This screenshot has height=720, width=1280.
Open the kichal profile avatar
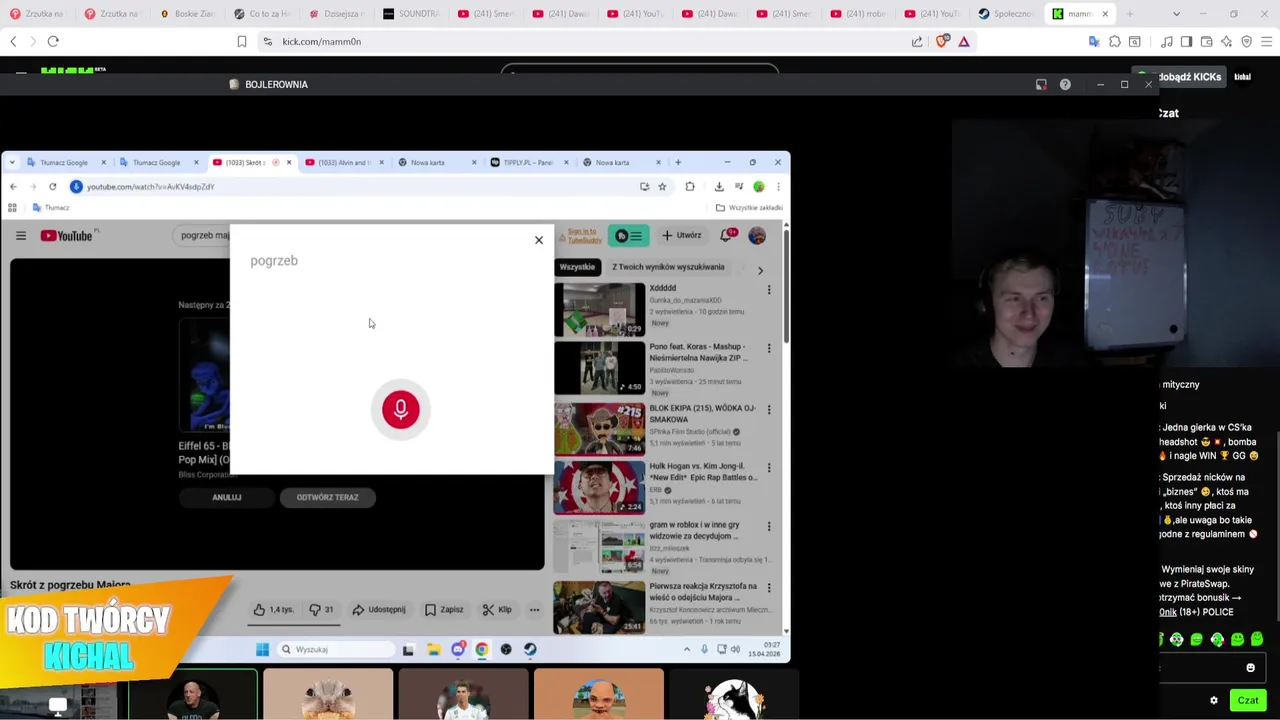(x=1243, y=77)
